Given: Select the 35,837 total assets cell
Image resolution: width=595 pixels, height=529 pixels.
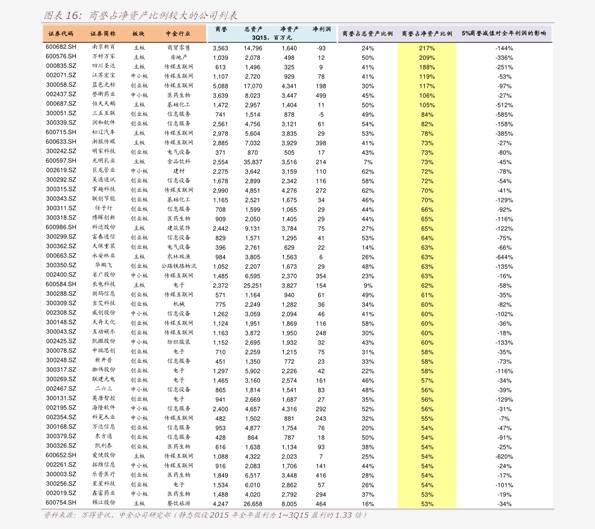Looking at the screenshot, I should [x=253, y=162].
